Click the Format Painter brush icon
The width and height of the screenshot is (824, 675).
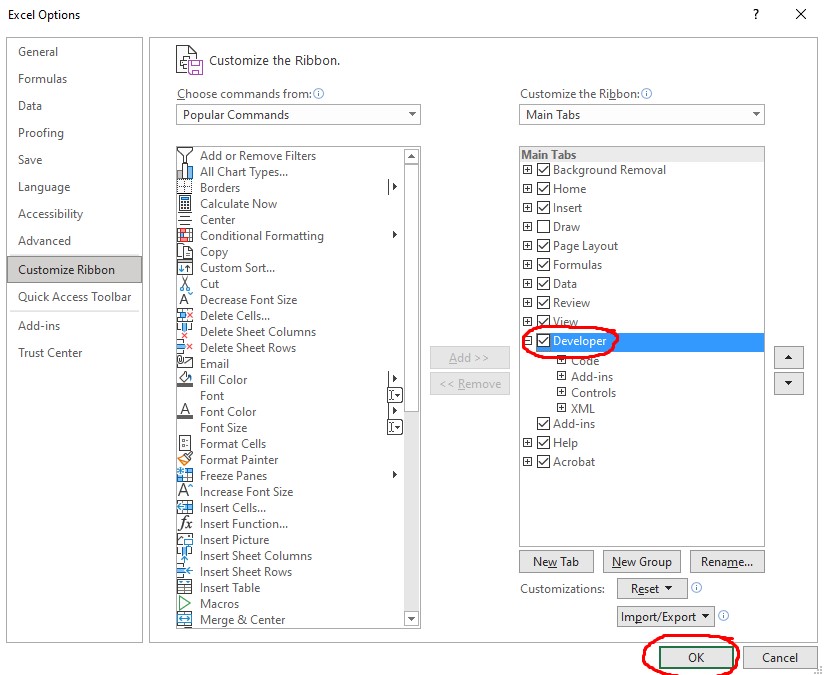point(184,459)
